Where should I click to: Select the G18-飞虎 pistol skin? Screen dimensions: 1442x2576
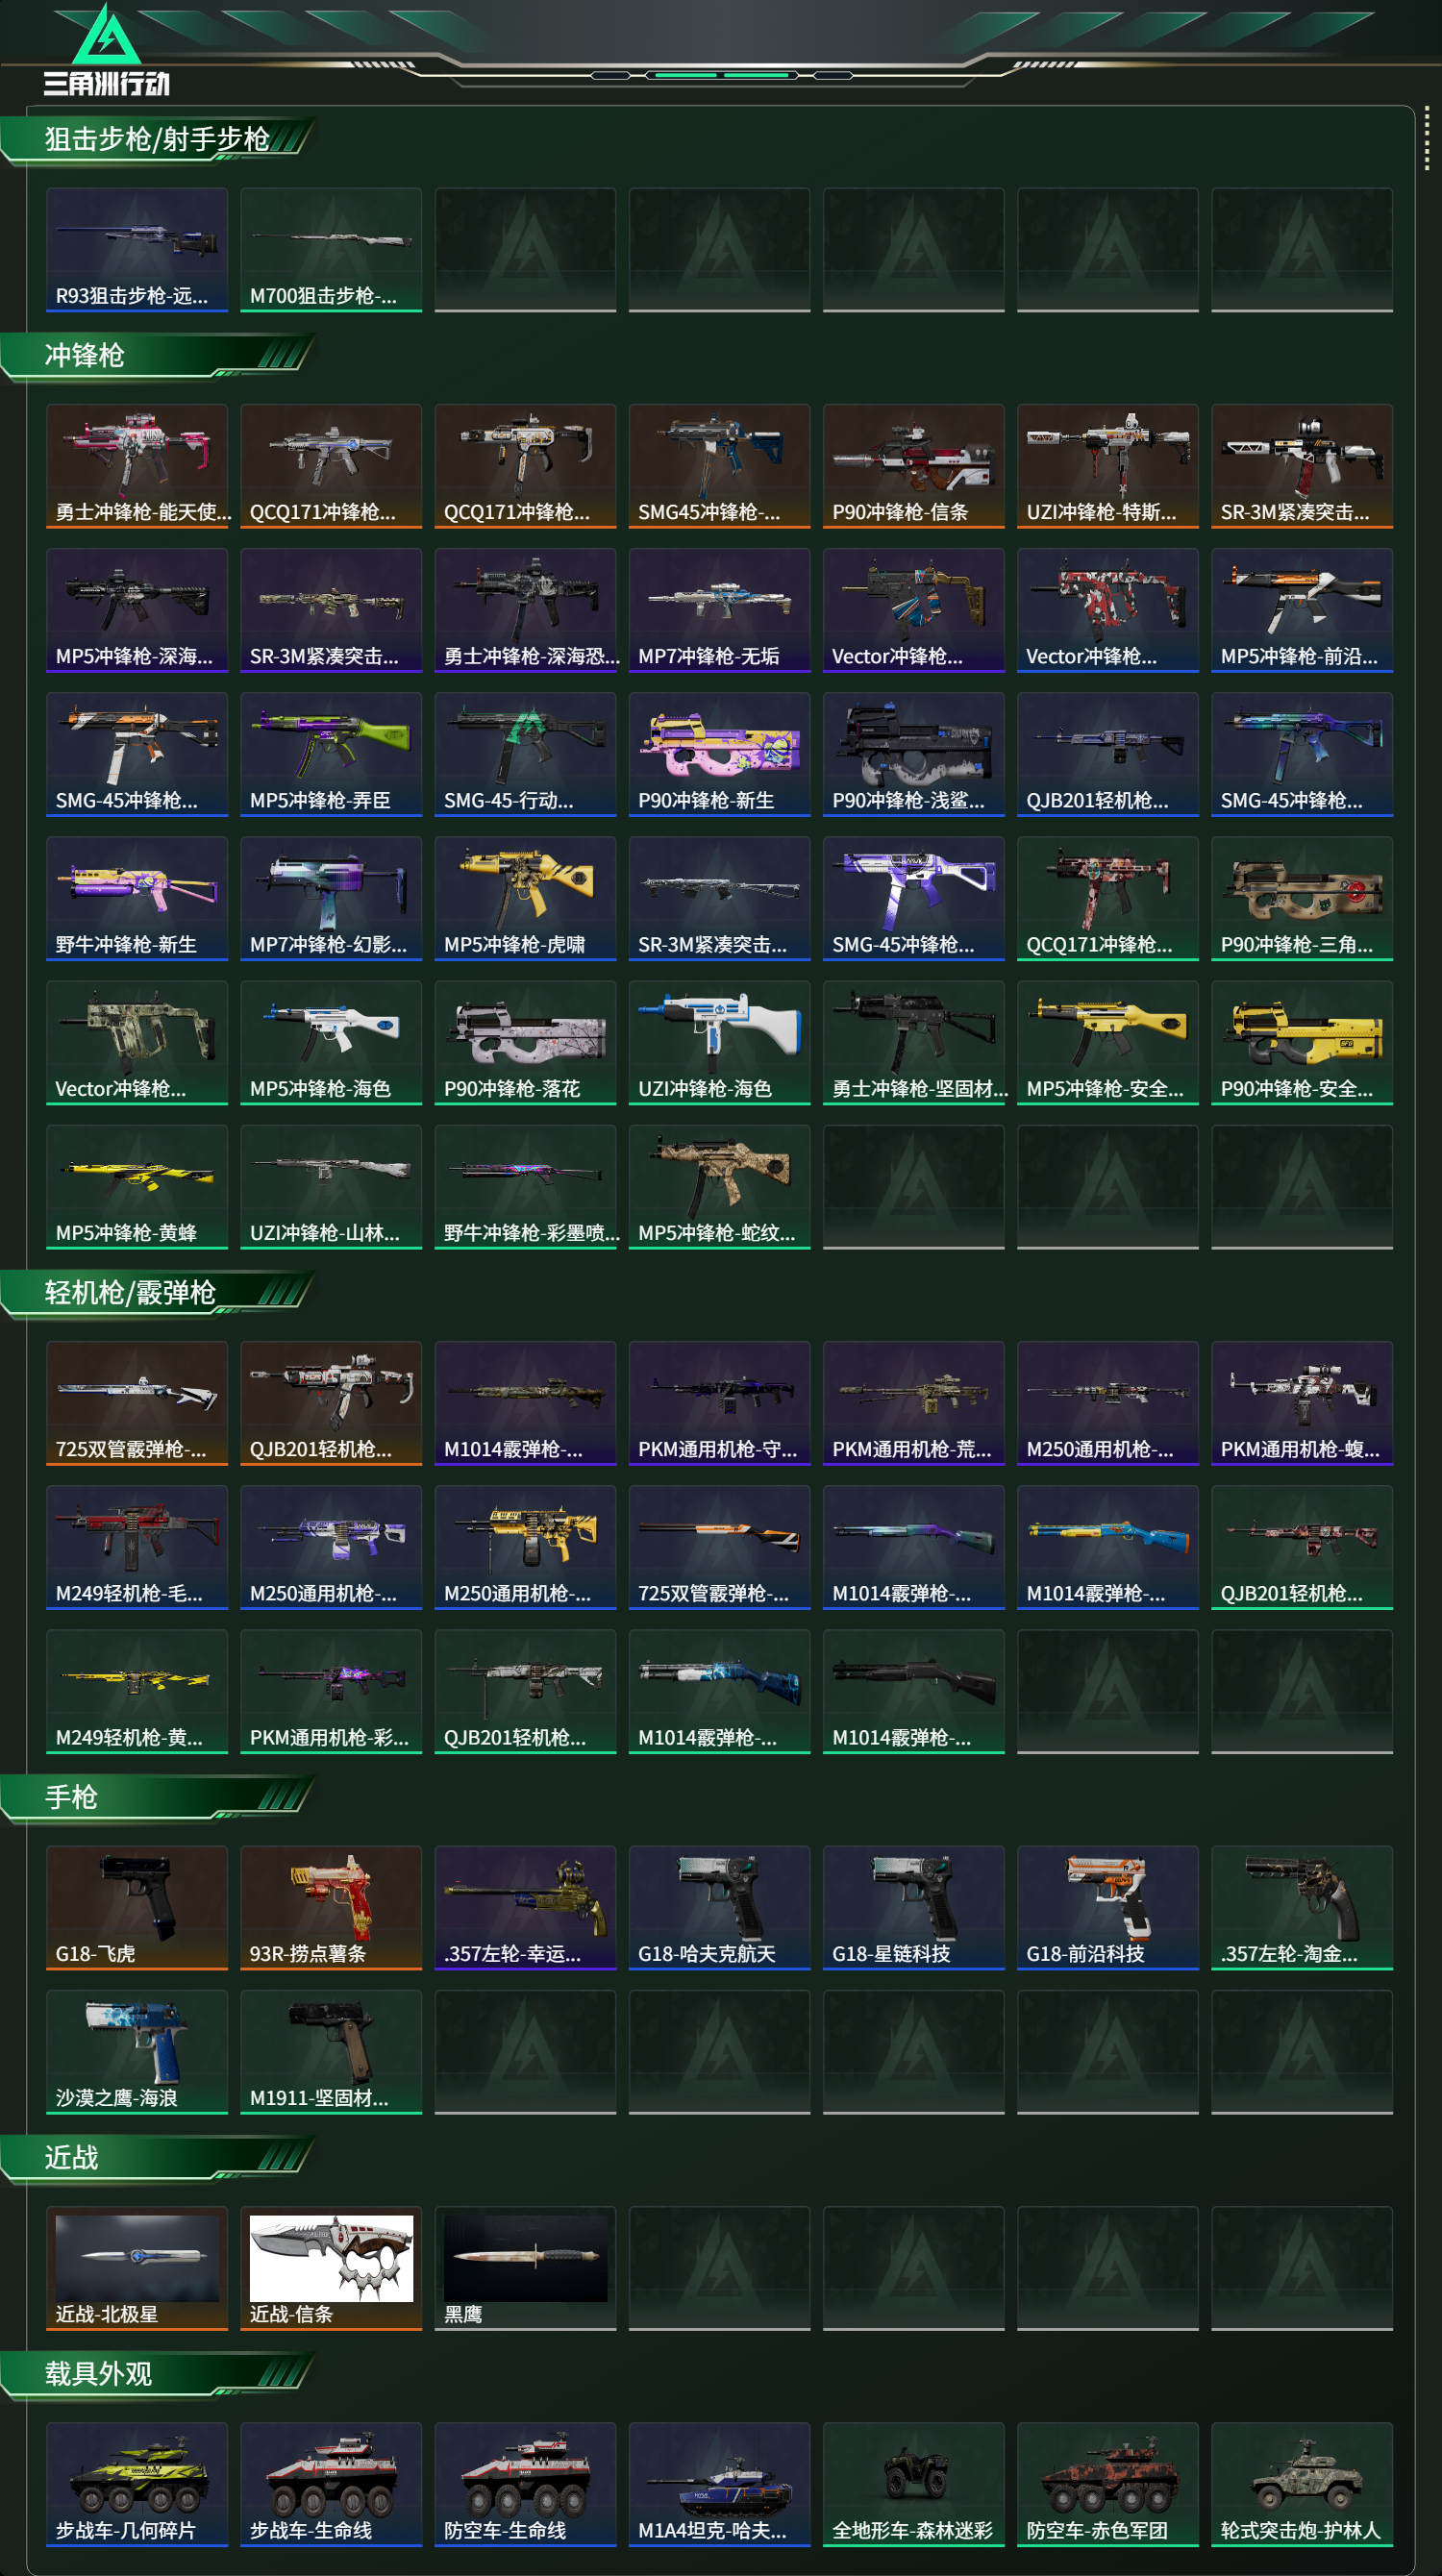coord(137,1906)
